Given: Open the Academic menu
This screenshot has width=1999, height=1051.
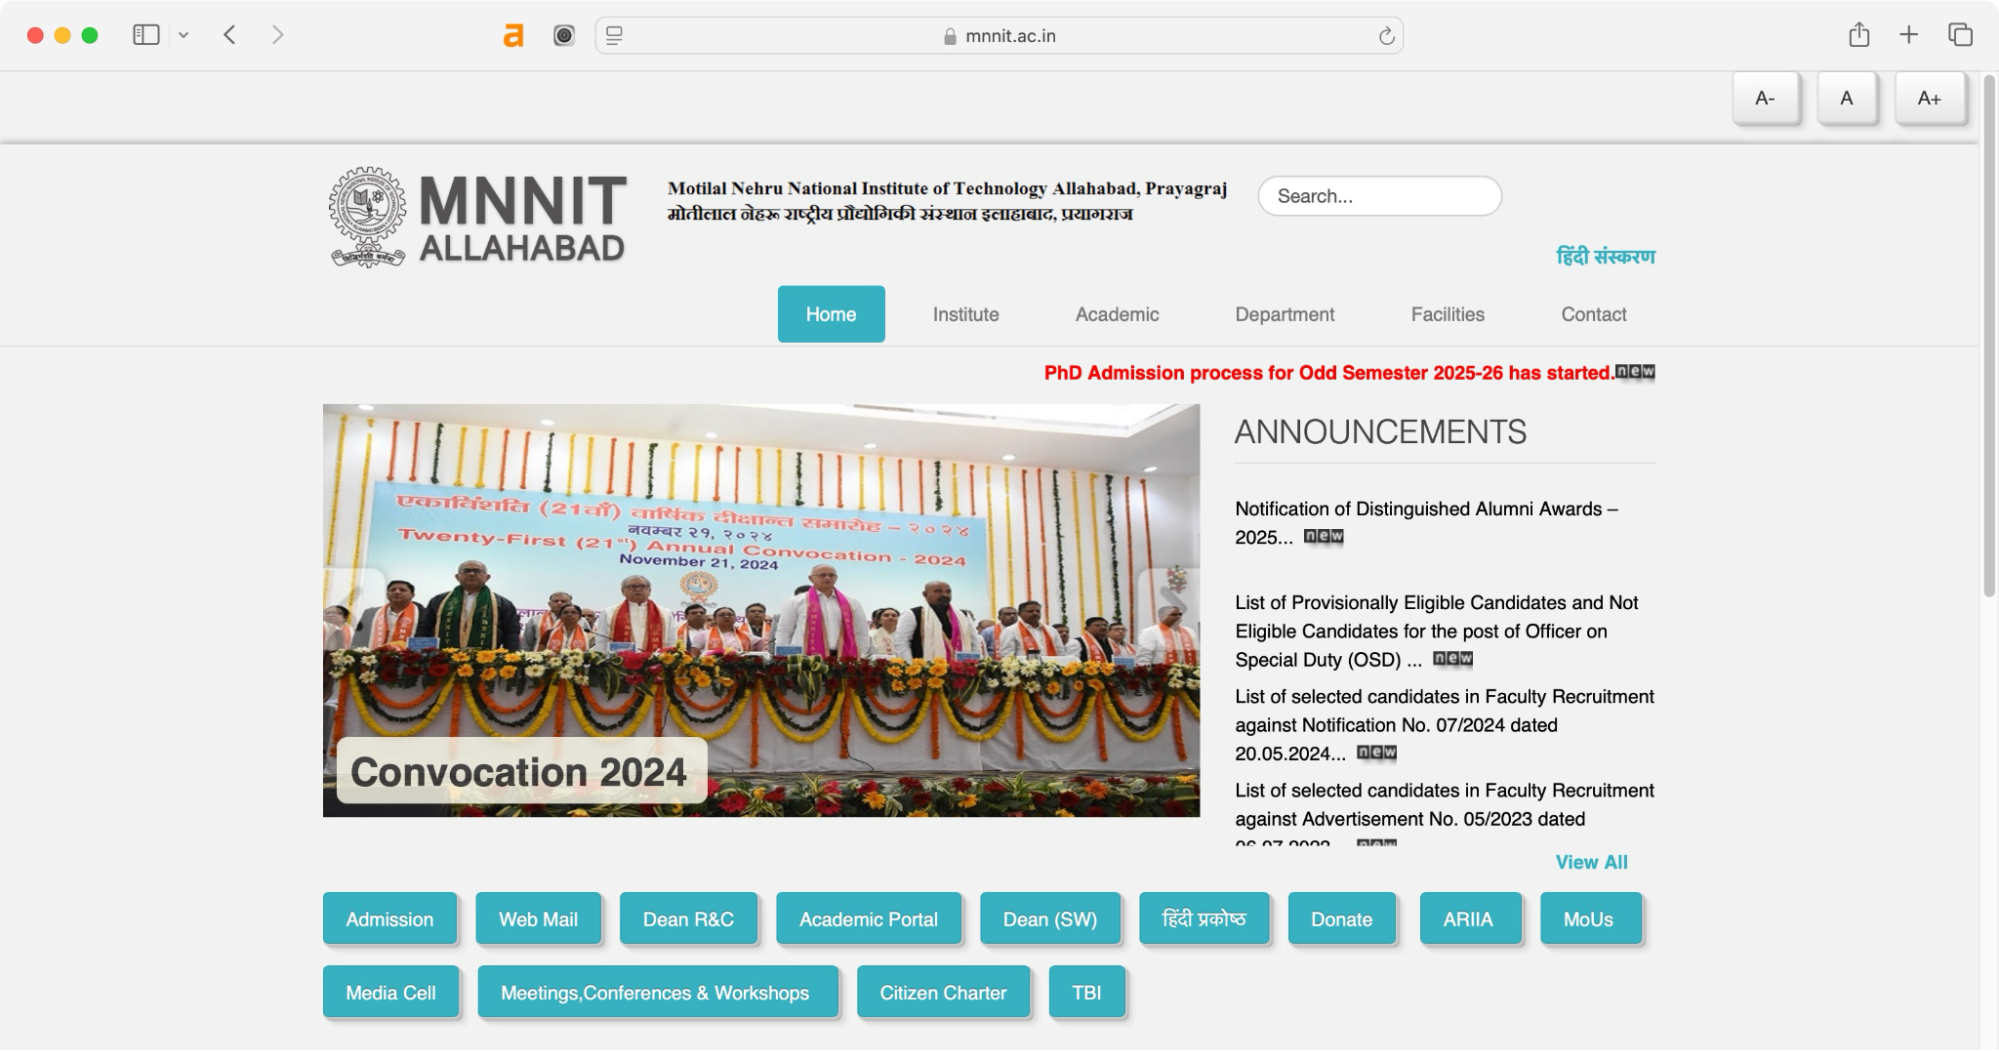Looking at the screenshot, I should pyautogui.click(x=1116, y=314).
